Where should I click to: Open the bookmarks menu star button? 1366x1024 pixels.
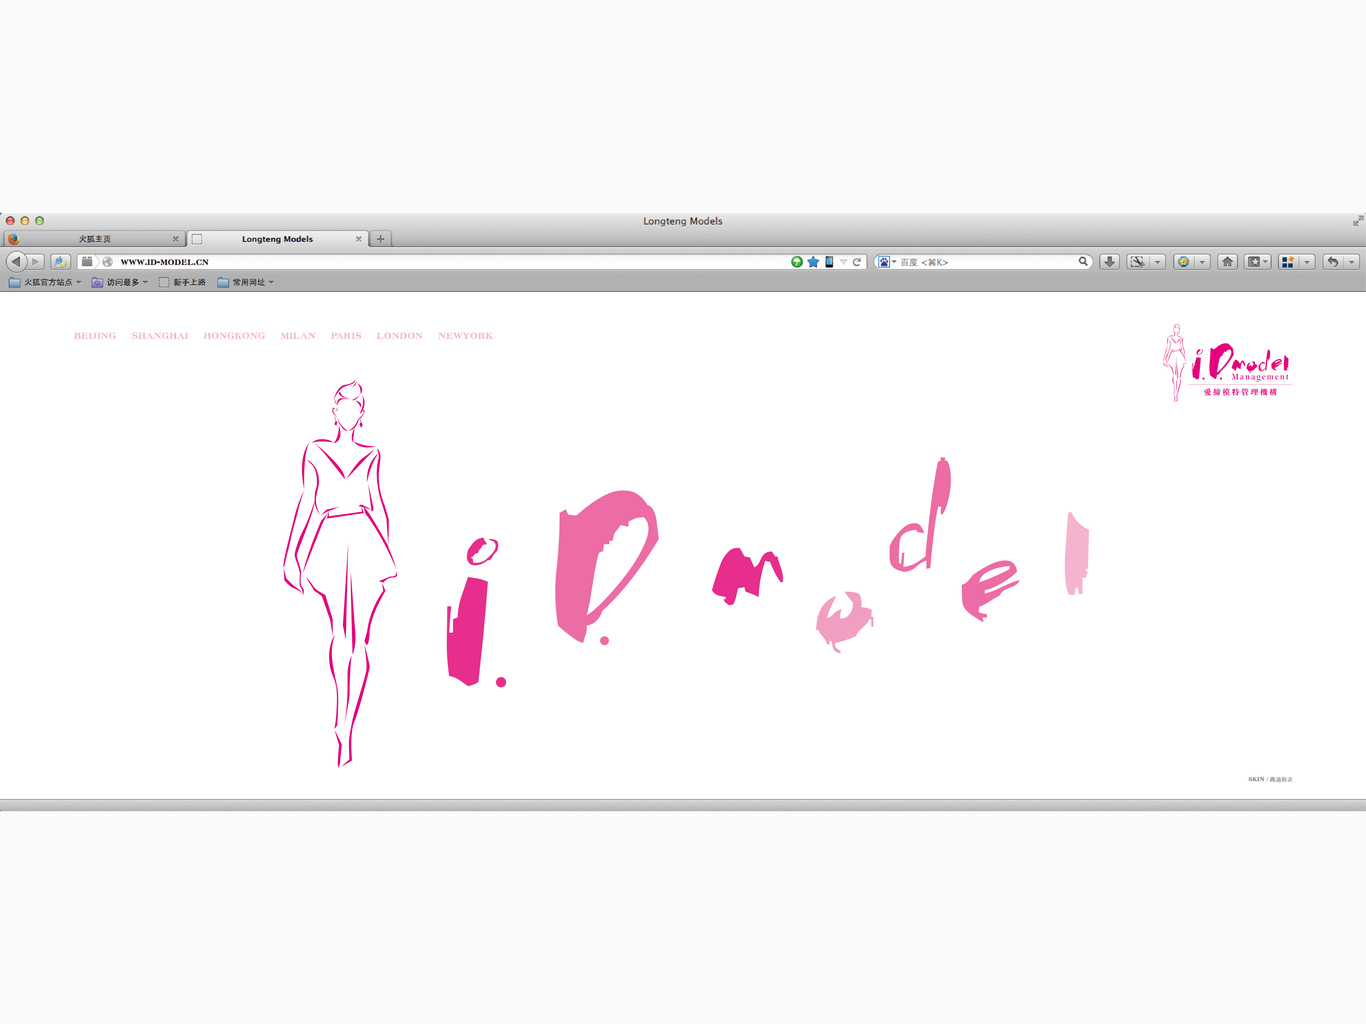(1257, 262)
